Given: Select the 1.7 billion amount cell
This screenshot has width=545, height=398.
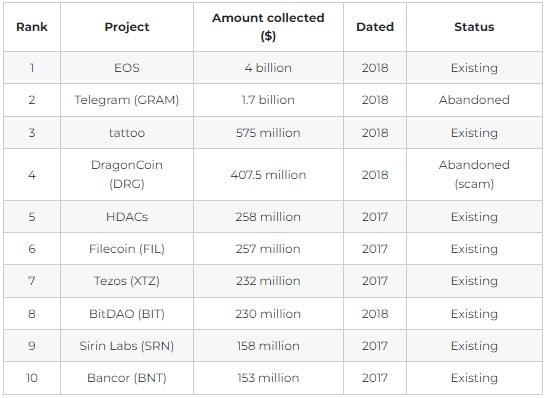Looking at the screenshot, I should coord(268,100).
